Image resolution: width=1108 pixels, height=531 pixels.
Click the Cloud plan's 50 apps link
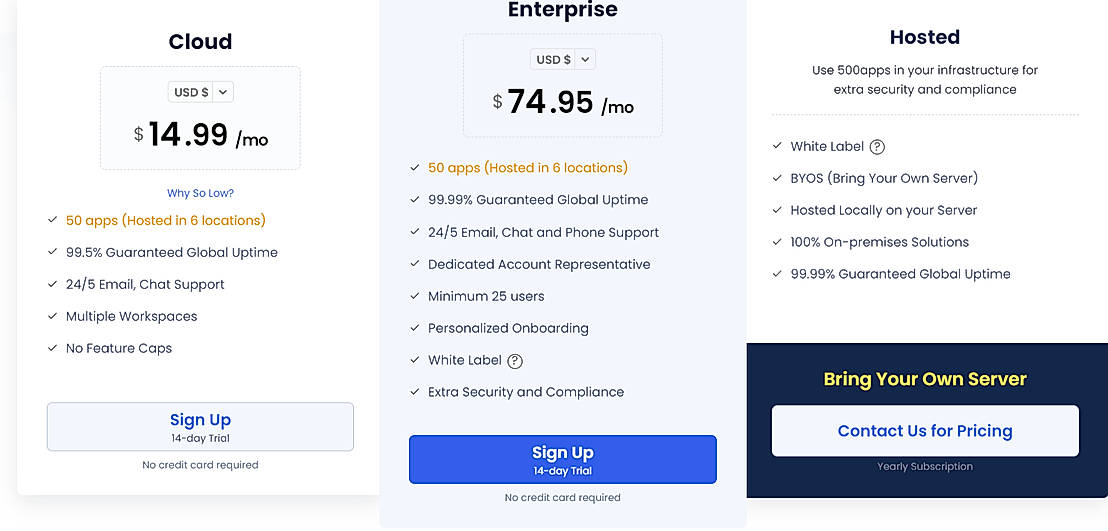click(165, 221)
